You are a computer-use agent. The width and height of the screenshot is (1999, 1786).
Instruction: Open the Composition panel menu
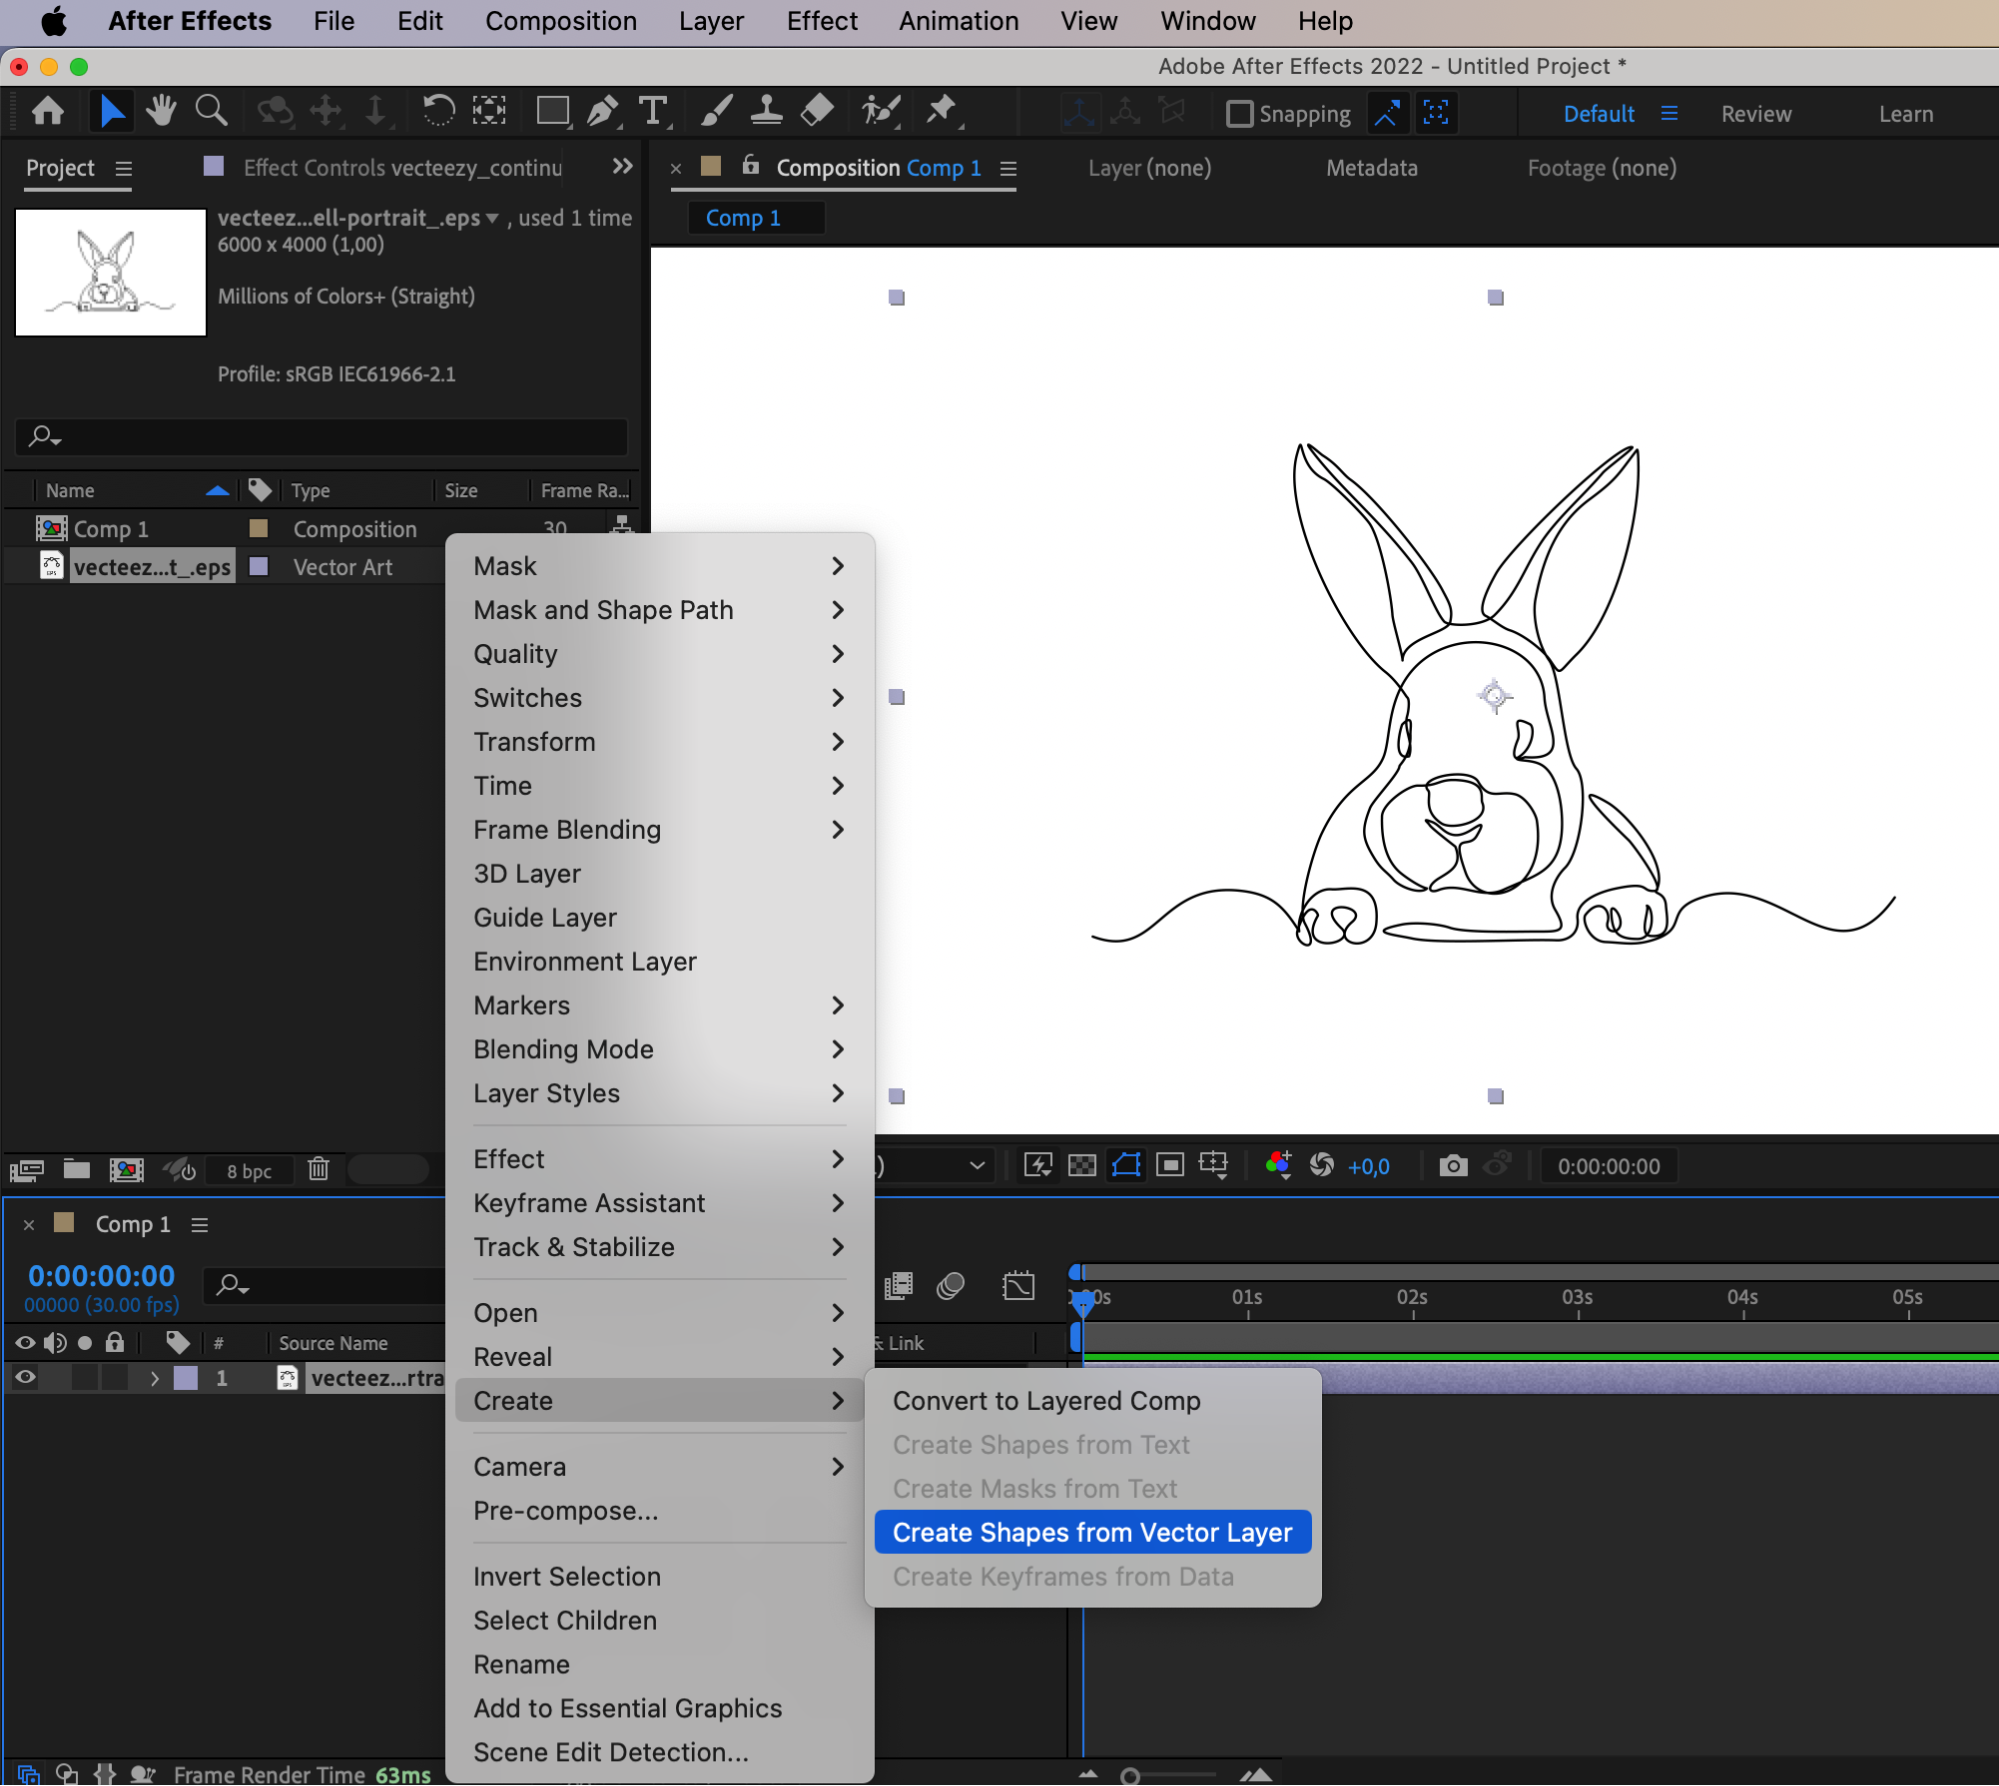coord(1008,169)
